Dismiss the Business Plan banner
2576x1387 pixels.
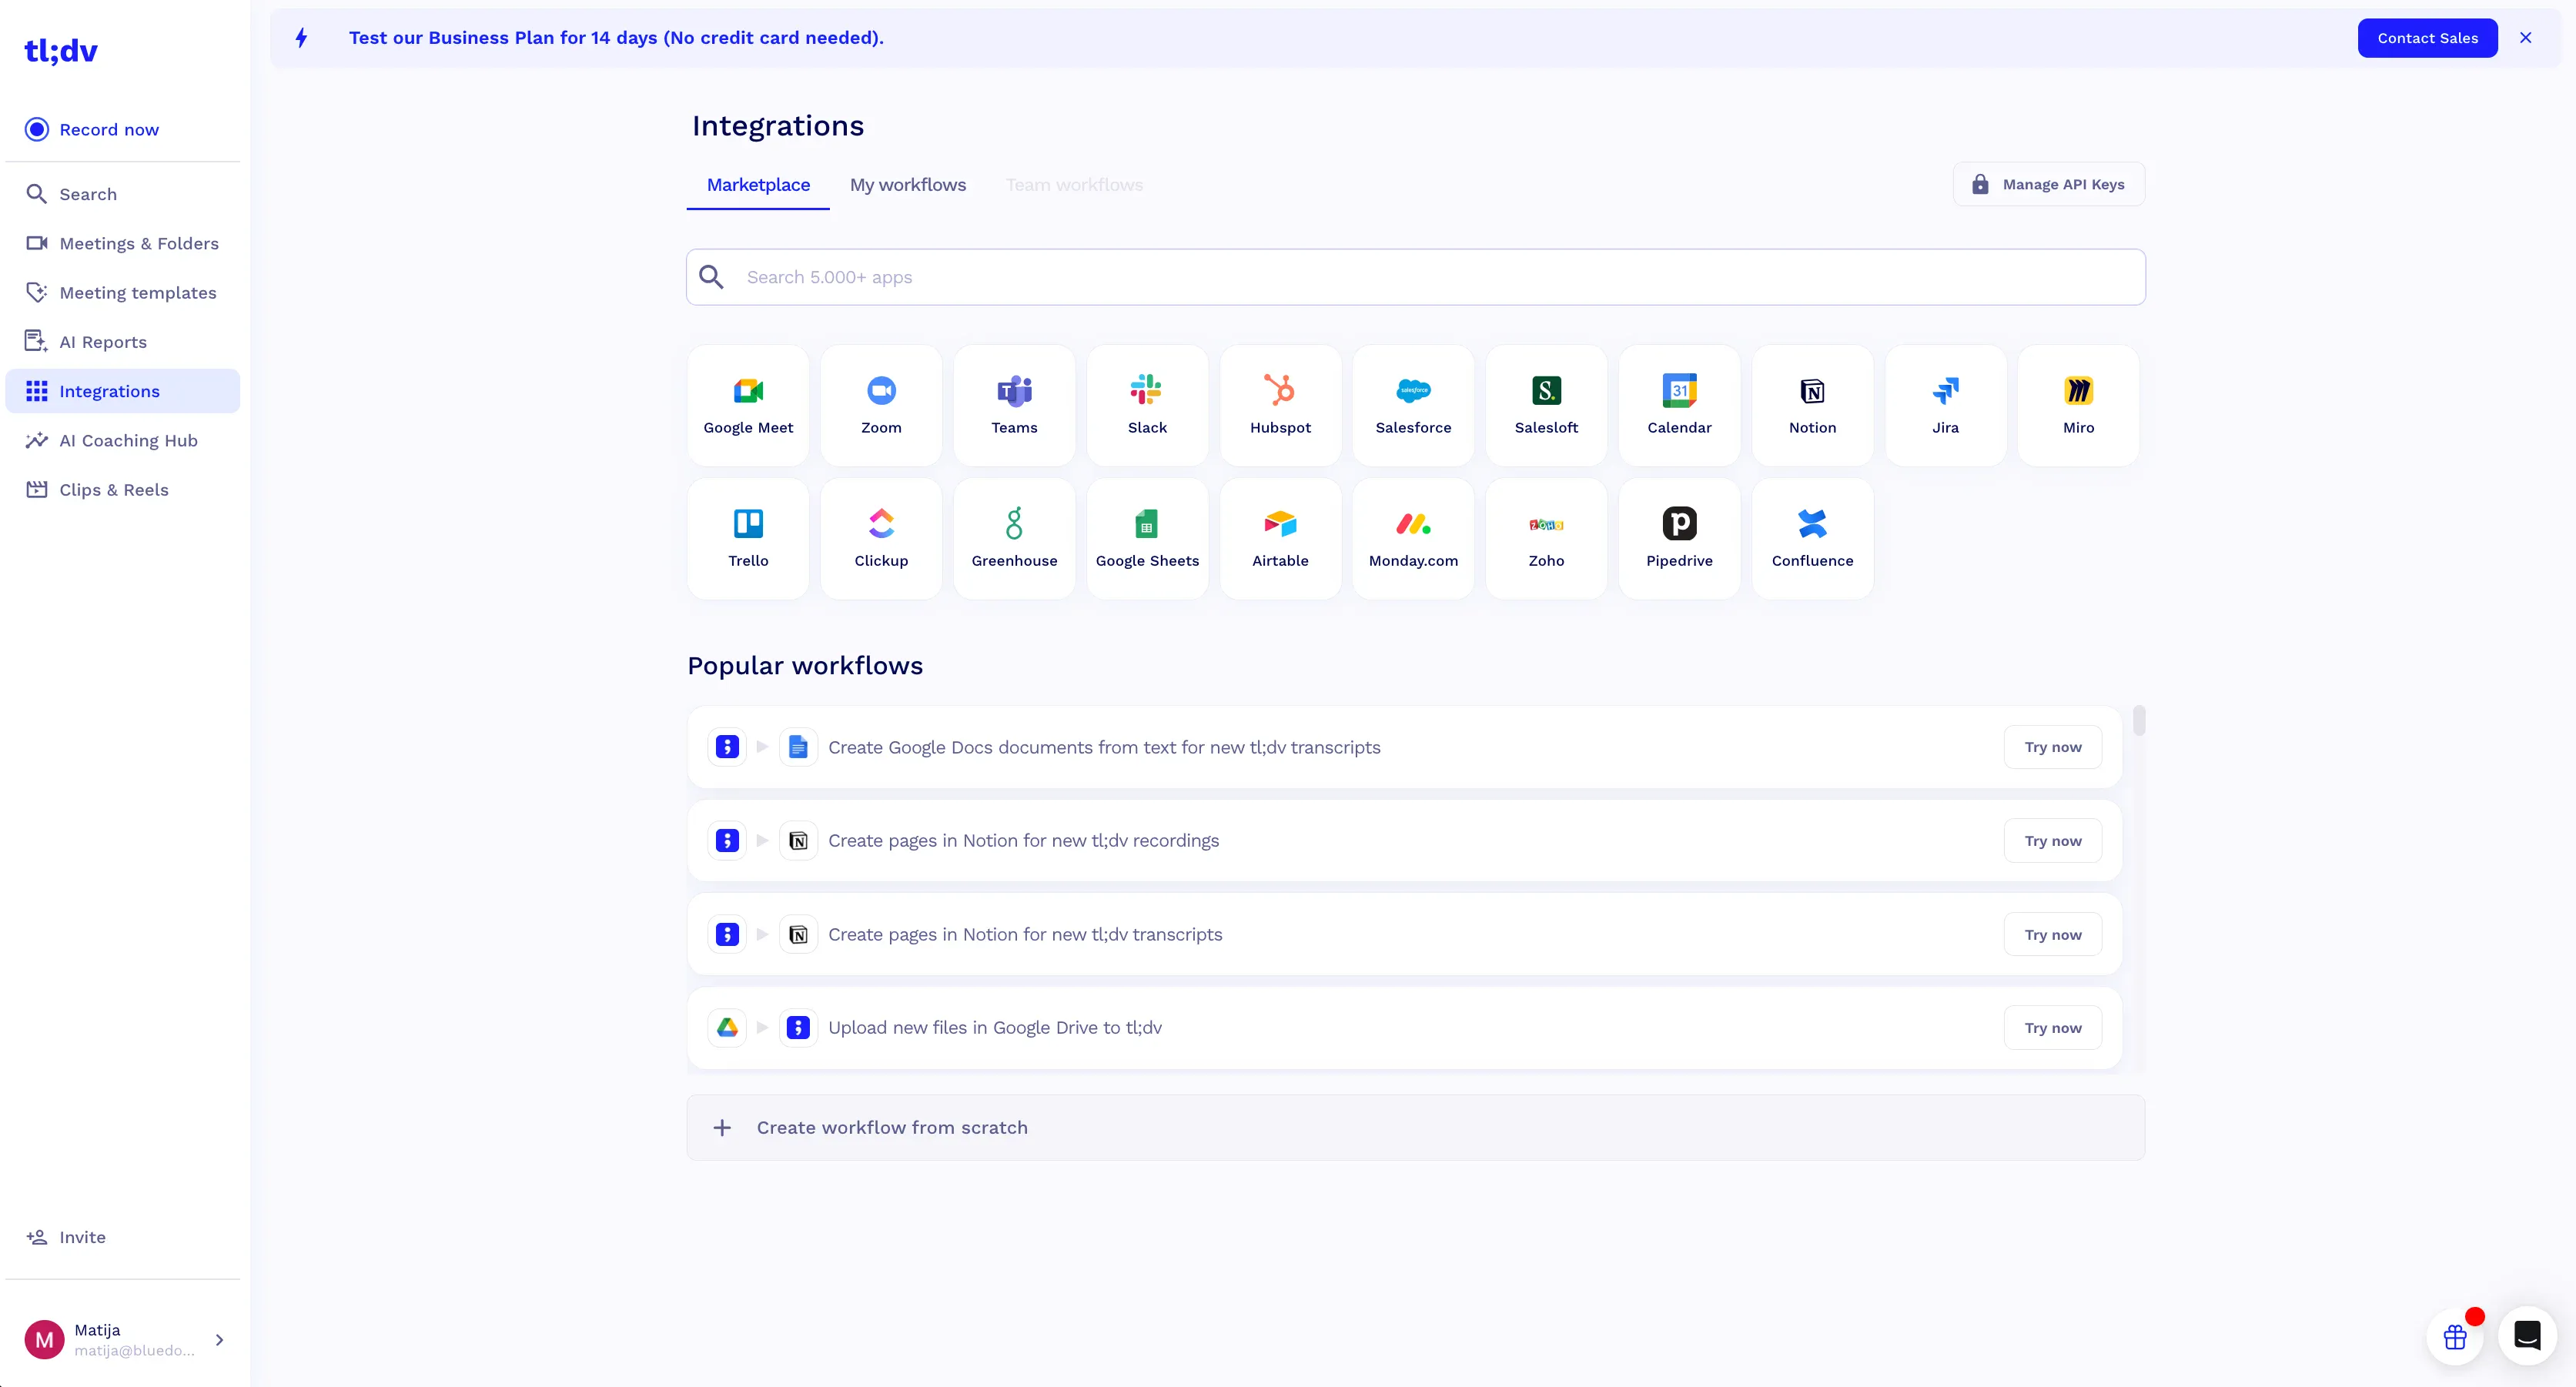pyautogui.click(x=2525, y=38)
